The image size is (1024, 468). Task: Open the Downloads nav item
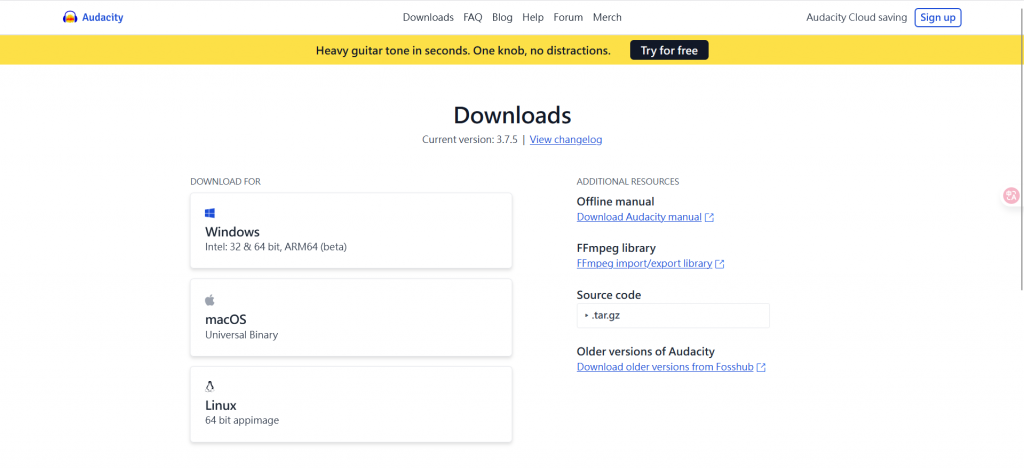(428, 18)
